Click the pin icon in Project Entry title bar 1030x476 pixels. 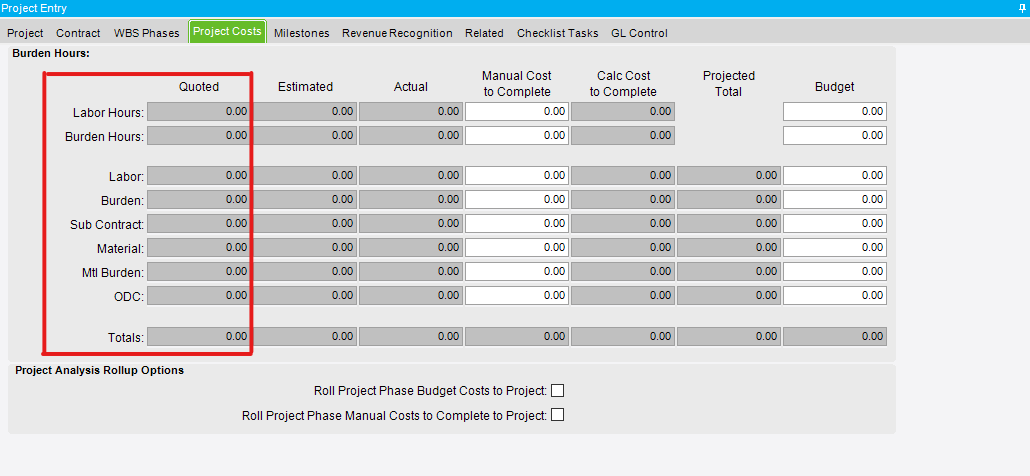(1021, 8)
